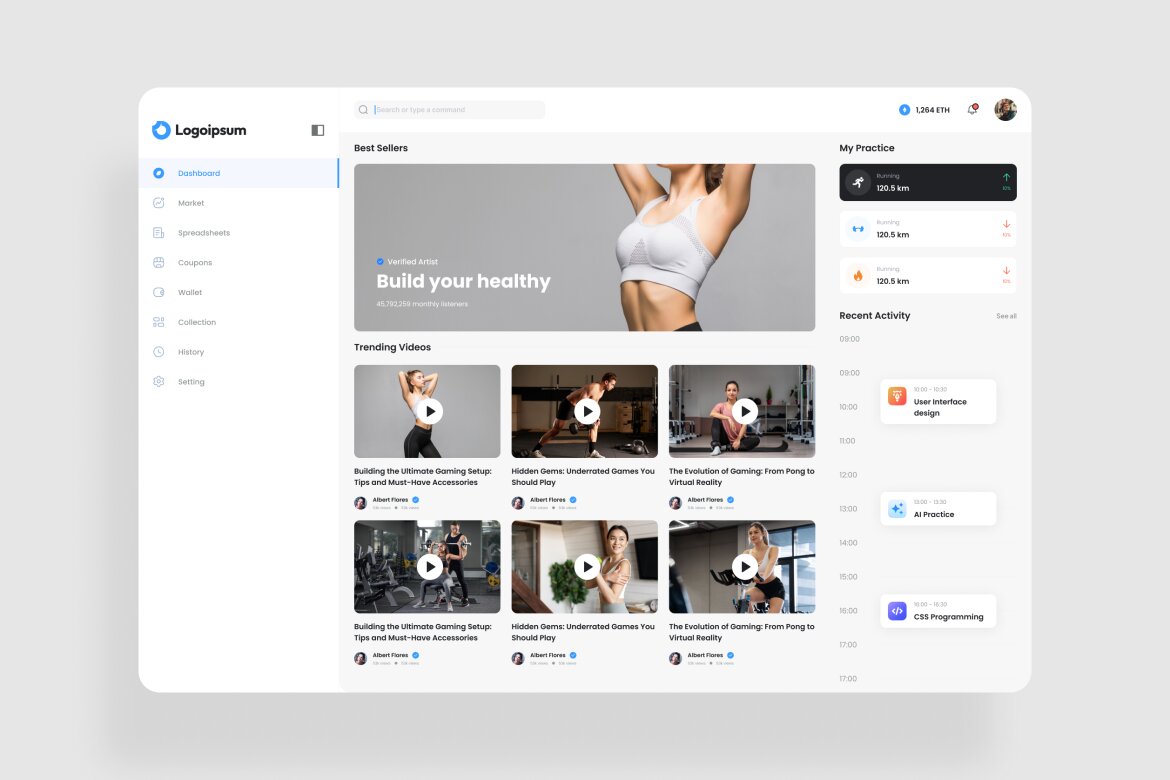The height and width of the screenshot is (780, 1170).
Task: Click the See all link for Recent Activity
Action: (1005, 315)
